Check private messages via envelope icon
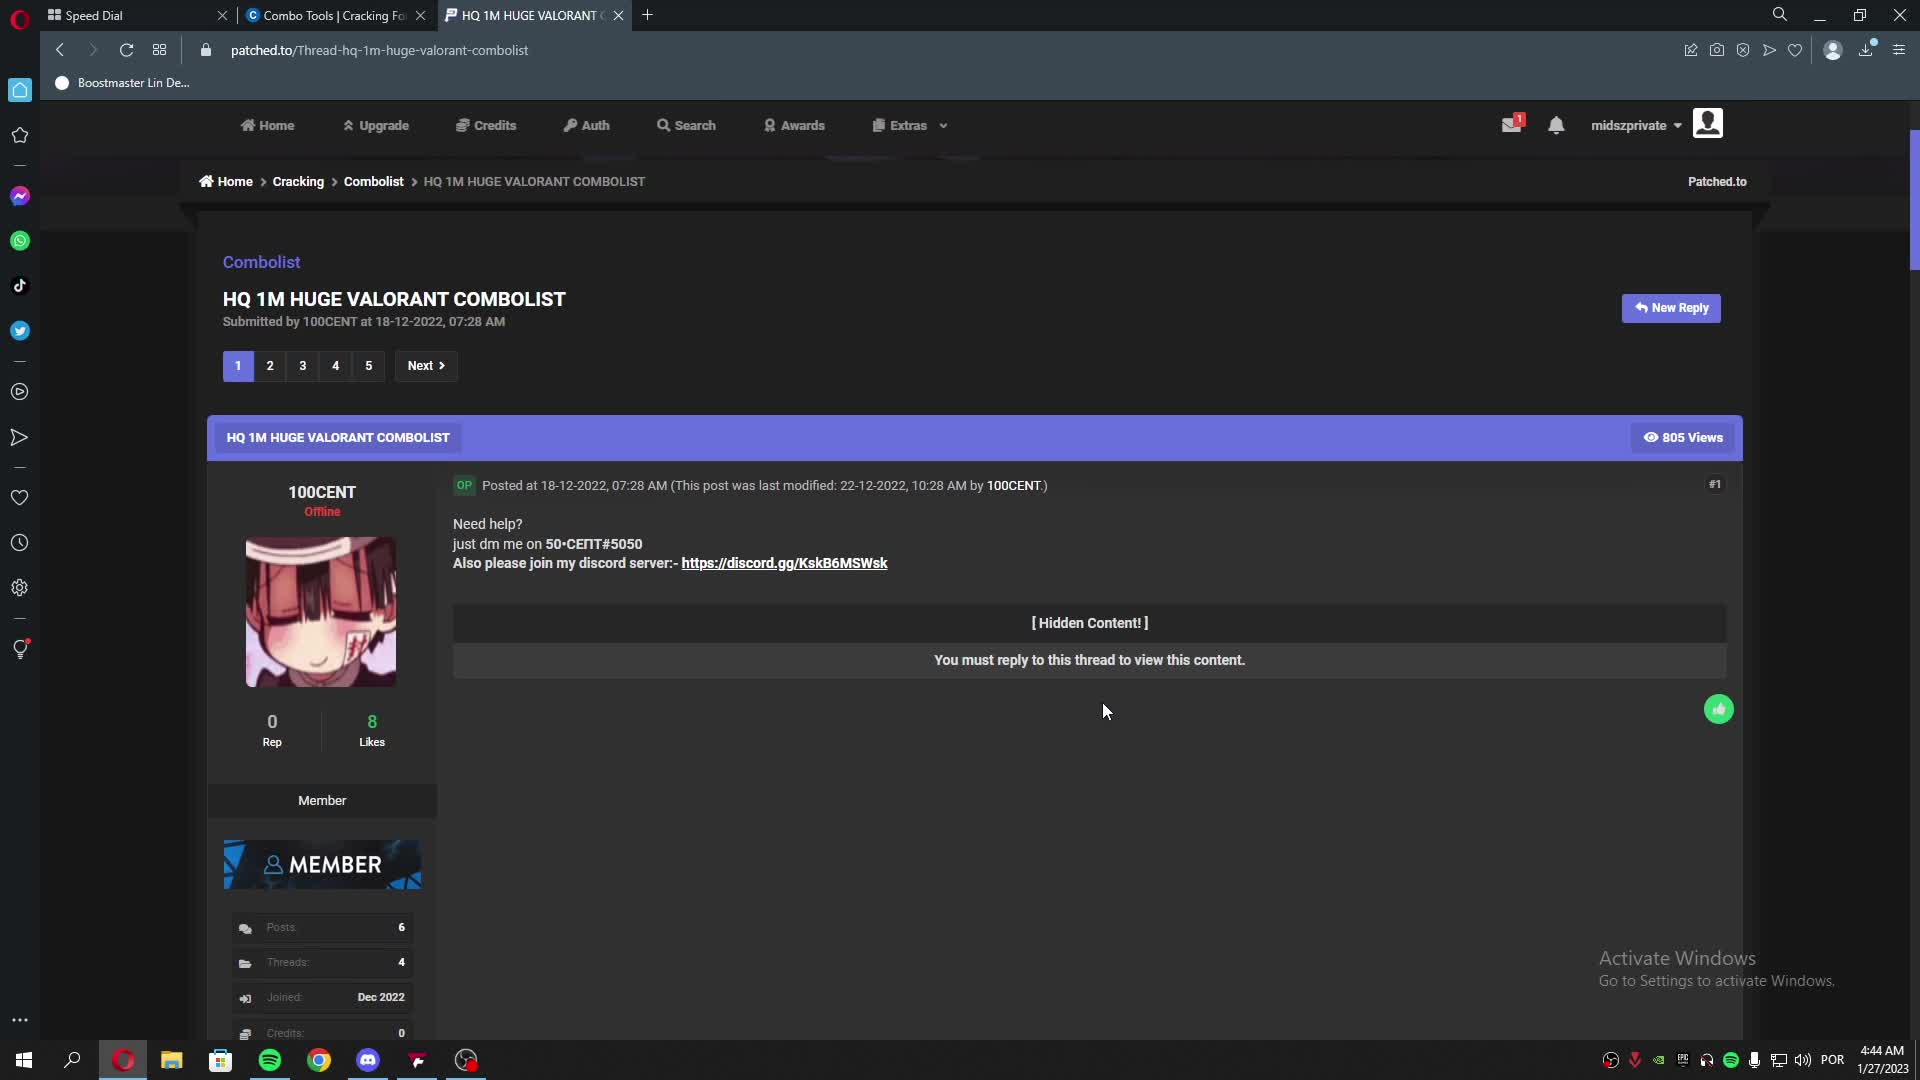Image resolution: width=1920 pixels, height=1080 pixels. [1512, 124]
